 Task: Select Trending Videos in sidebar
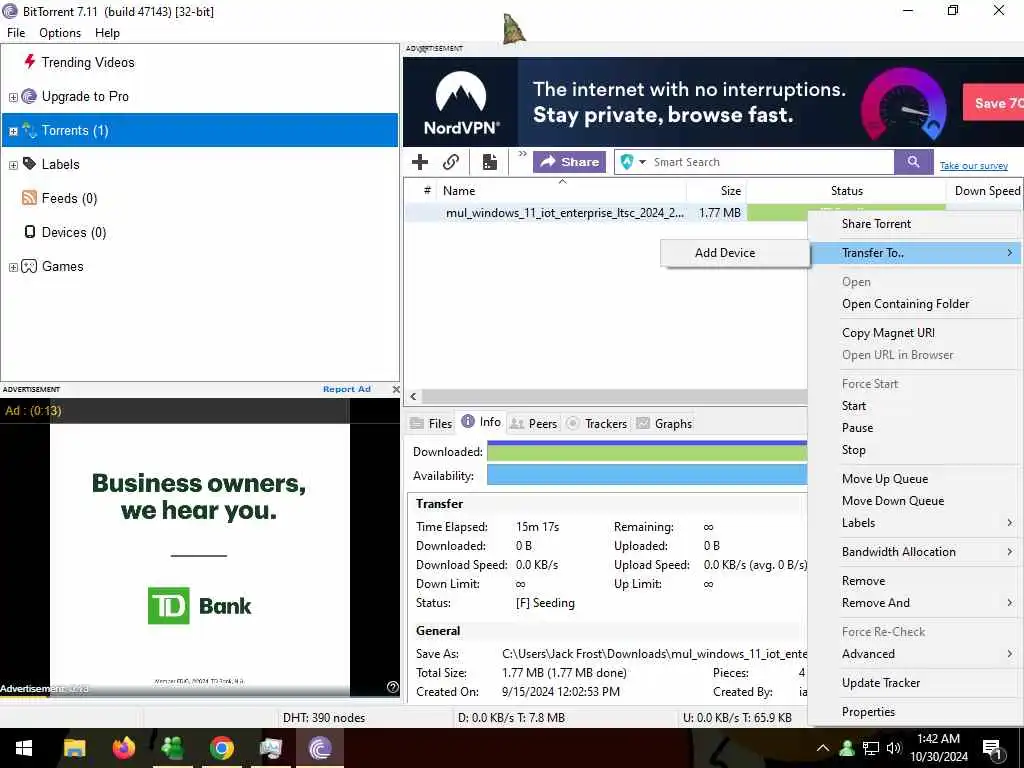(x=88, y=63)
